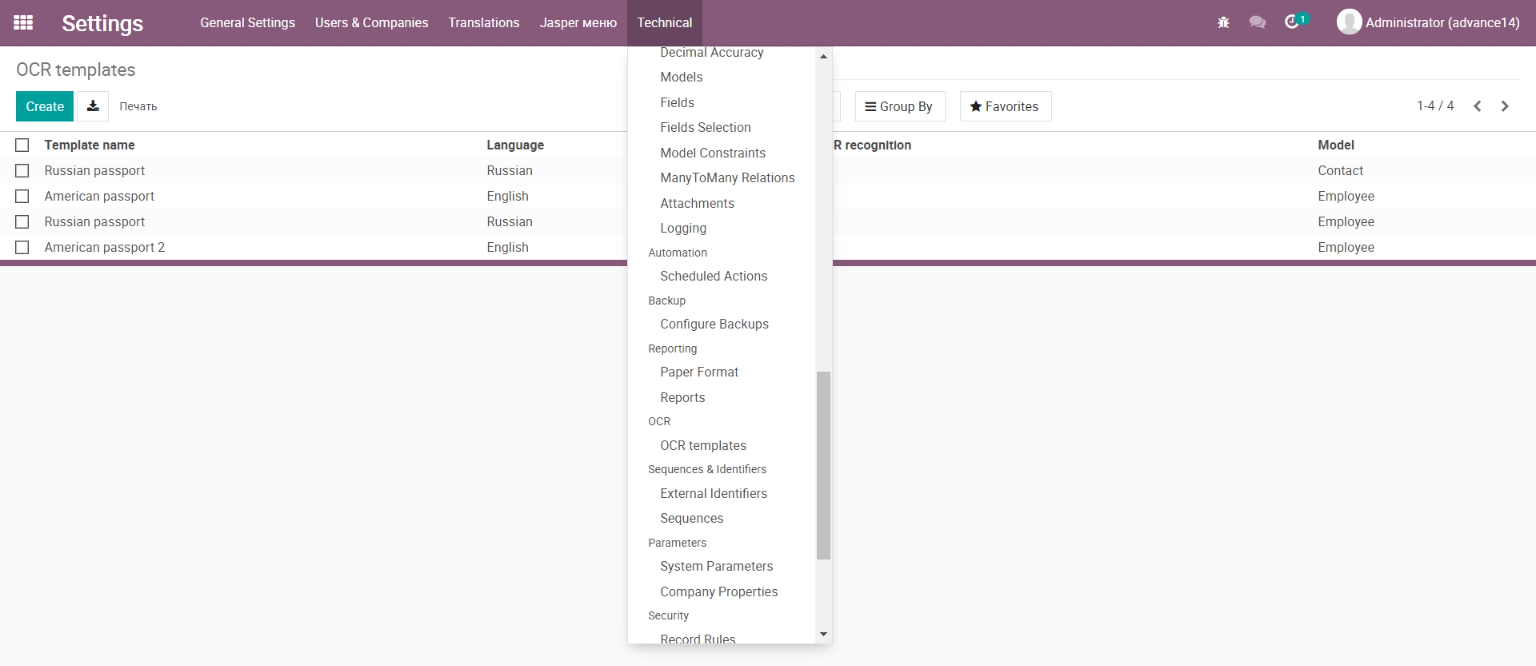The width and height of the screenshot is (1536, 666).
Task: Open the conversations chat icon
Action: pos(1257,22)
